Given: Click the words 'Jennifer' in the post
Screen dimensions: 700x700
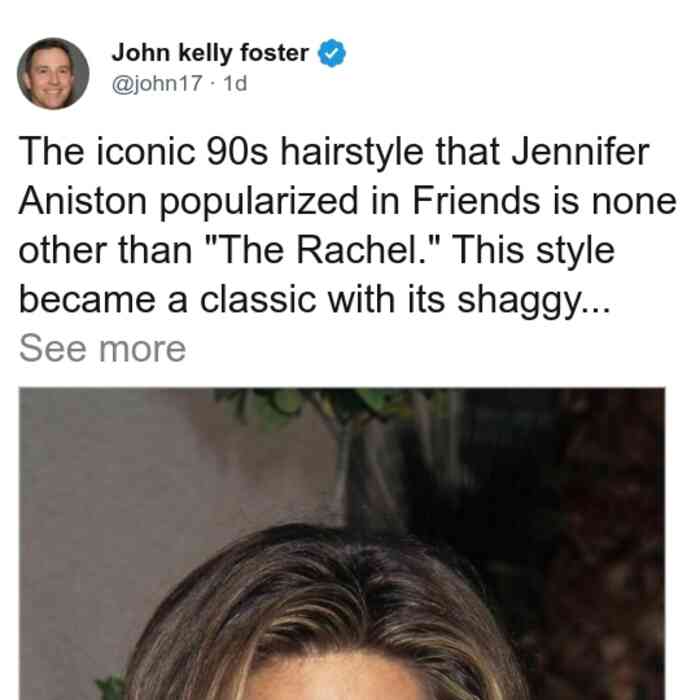Looking at the screenshot, I should coord(580,152).
